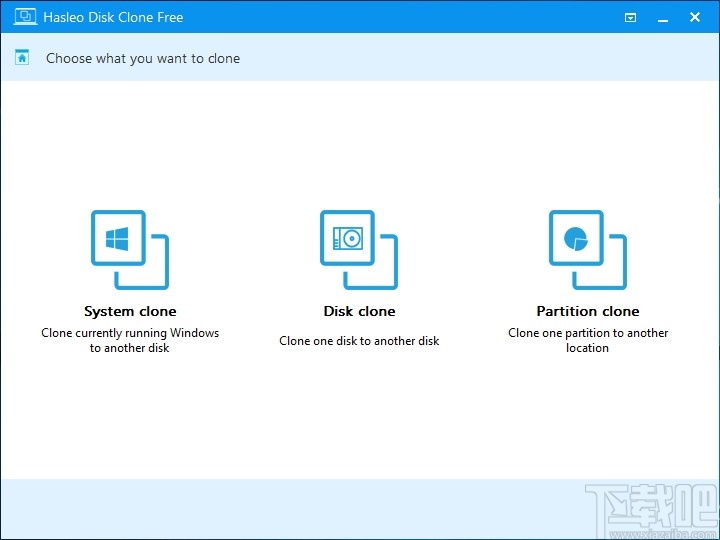Open the title bar dropdown menu button
The image size is (720, 540).
point(630,17)
